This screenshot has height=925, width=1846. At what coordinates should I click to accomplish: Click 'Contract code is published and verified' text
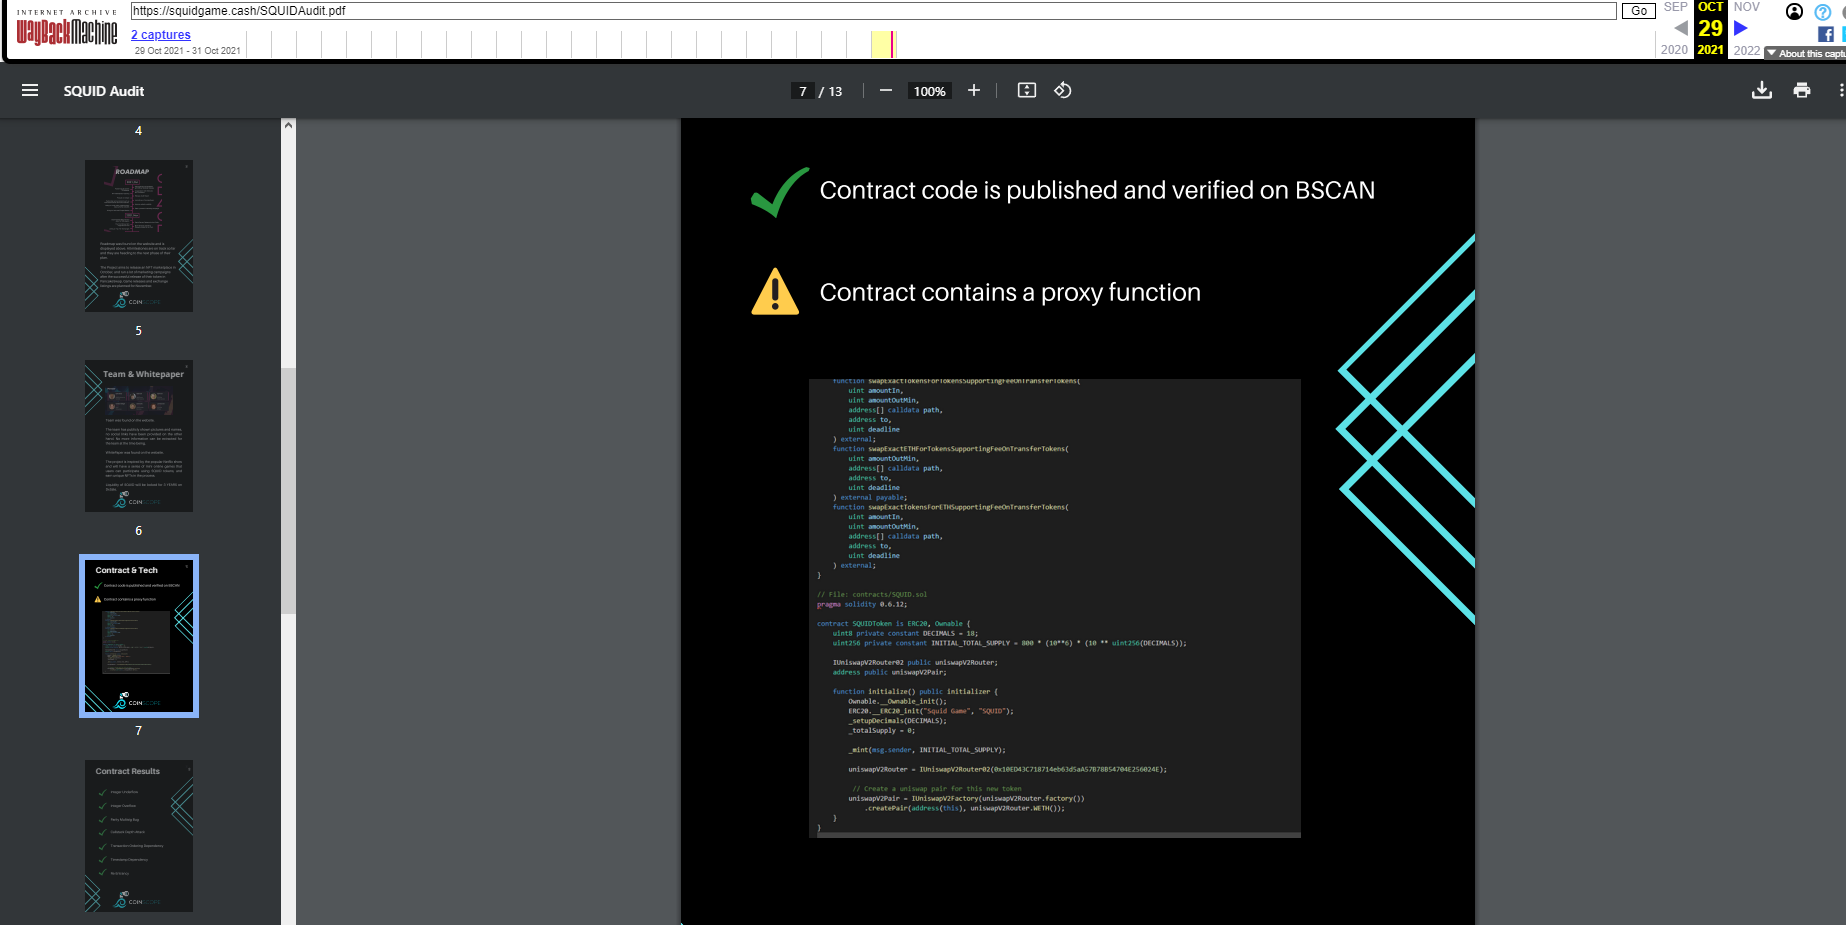click(1097, 190)
